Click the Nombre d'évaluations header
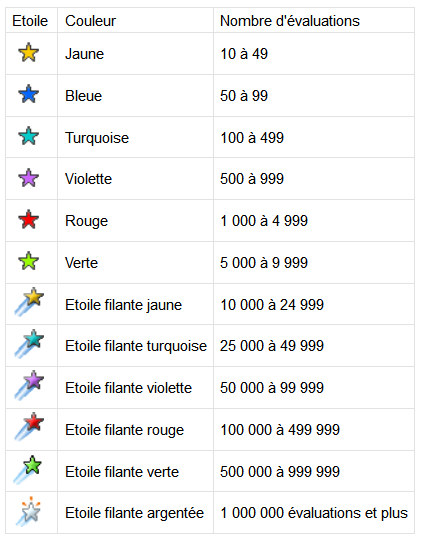Screen dimensions: 424x540 tap(290, 21)
